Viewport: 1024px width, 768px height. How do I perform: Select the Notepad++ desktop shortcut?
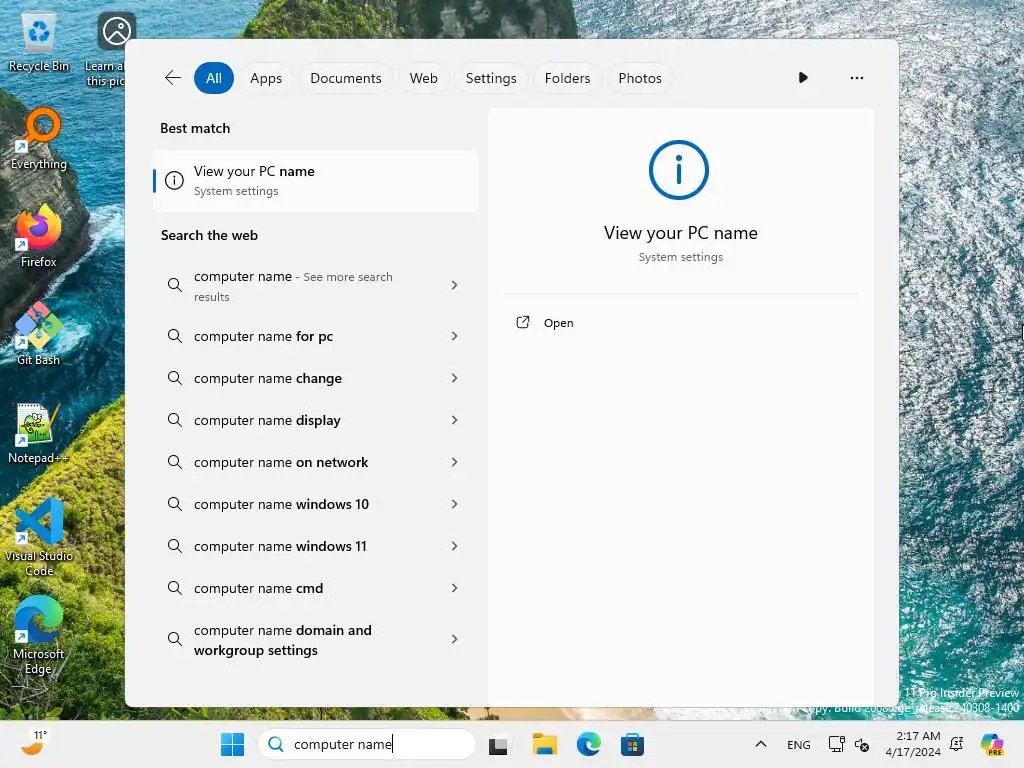coord(38,433)
